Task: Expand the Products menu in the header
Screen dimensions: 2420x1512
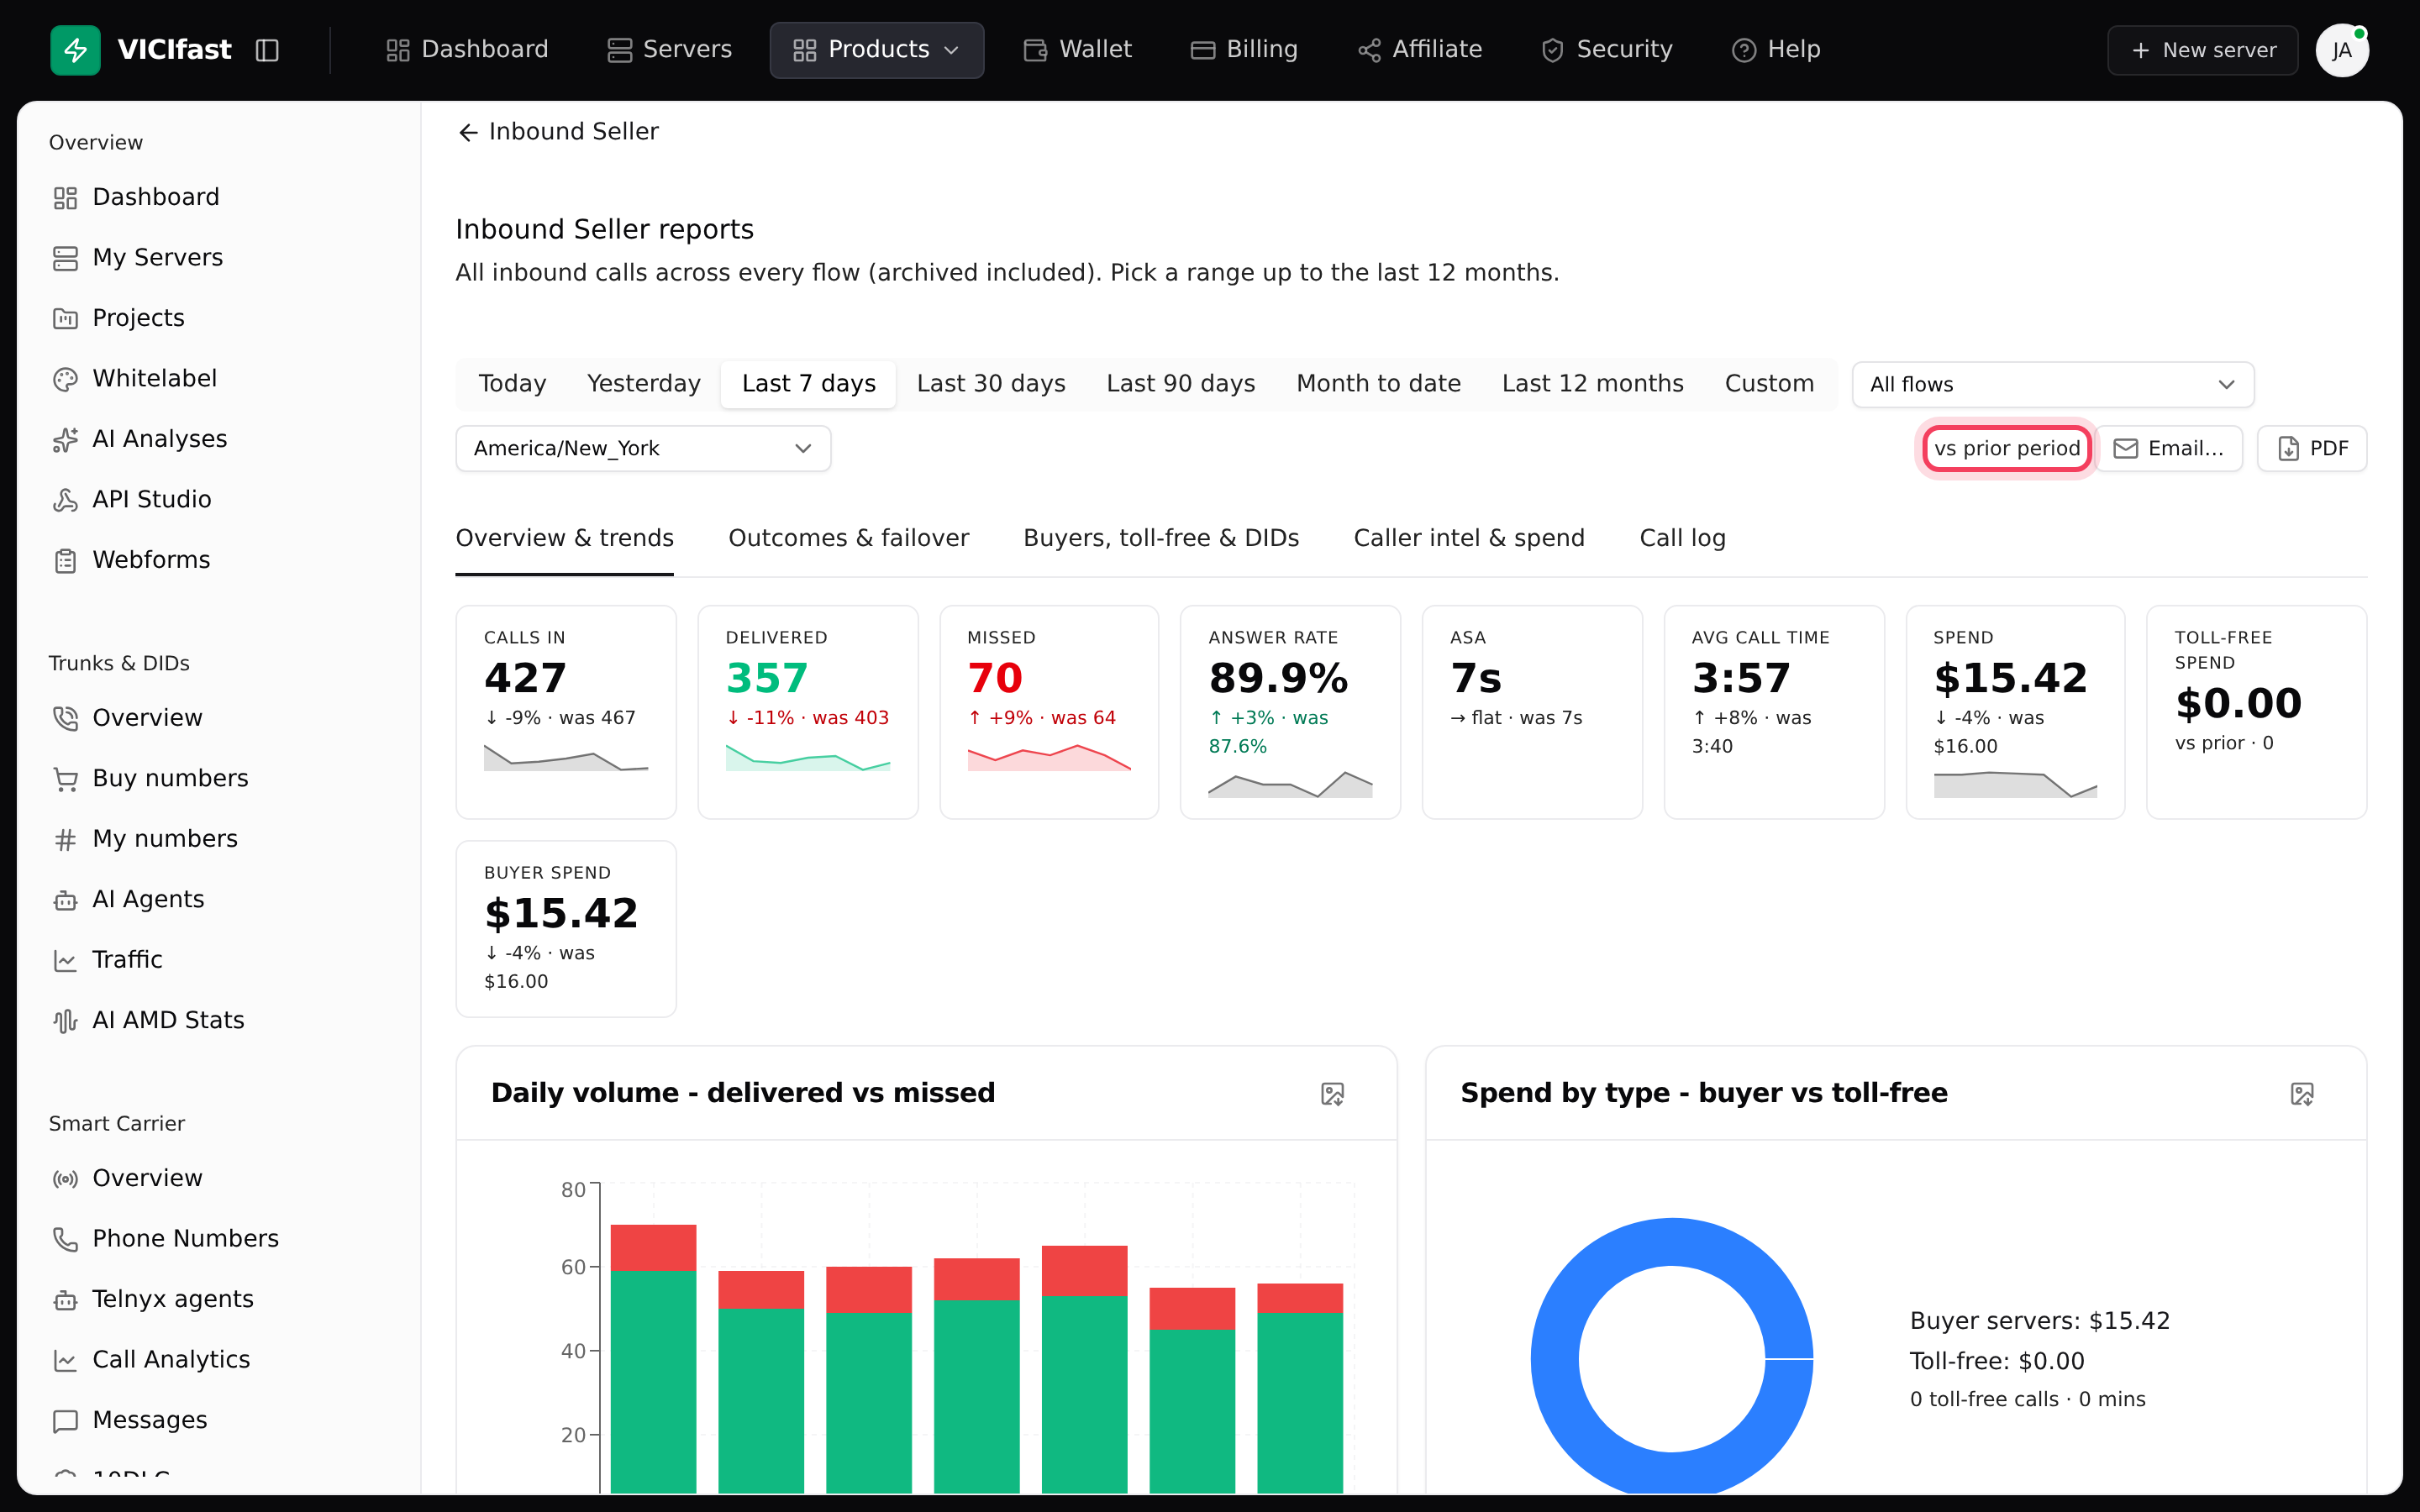Action: [877, 50]
